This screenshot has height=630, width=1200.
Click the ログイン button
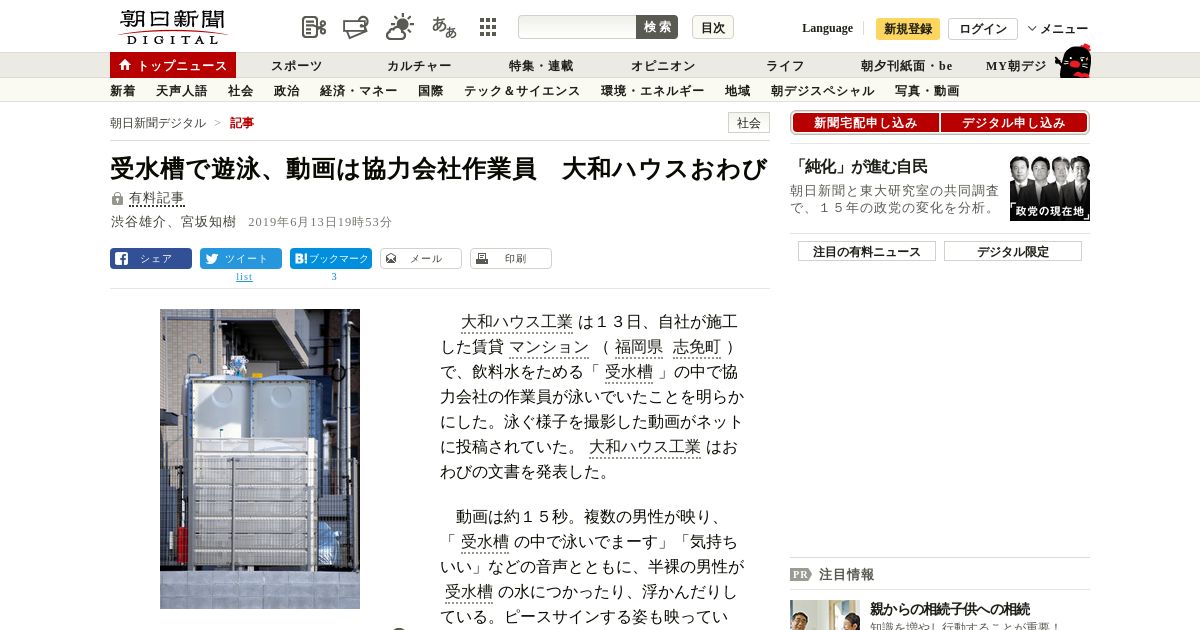tap(983, 28)
